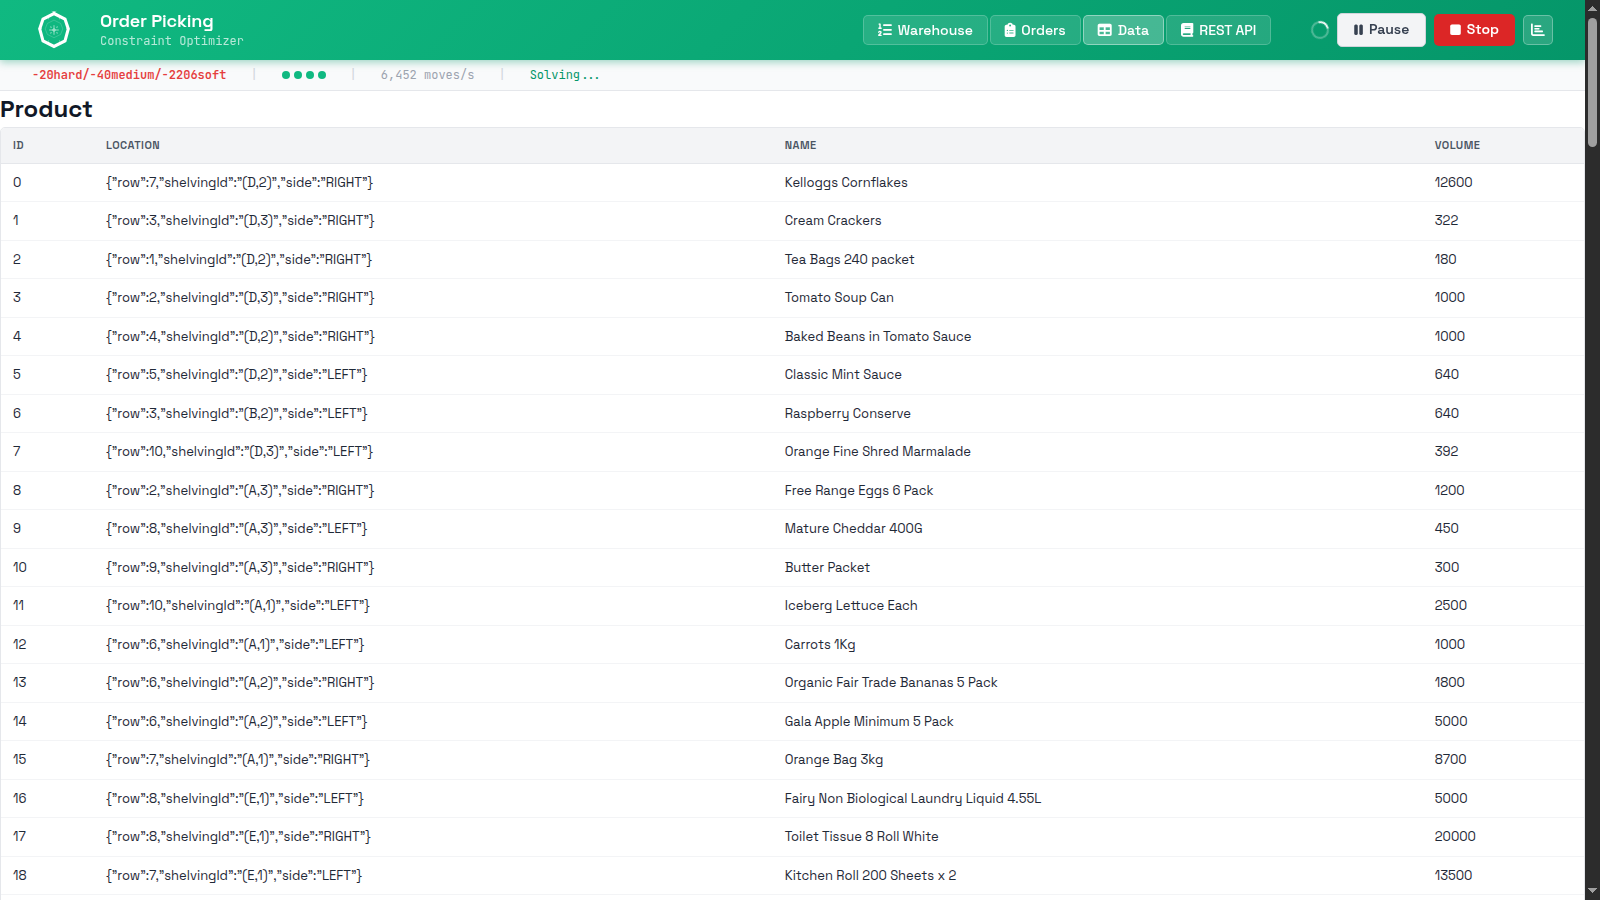
Task: Click the Tomato Soup Can row name
Action: 839,297
